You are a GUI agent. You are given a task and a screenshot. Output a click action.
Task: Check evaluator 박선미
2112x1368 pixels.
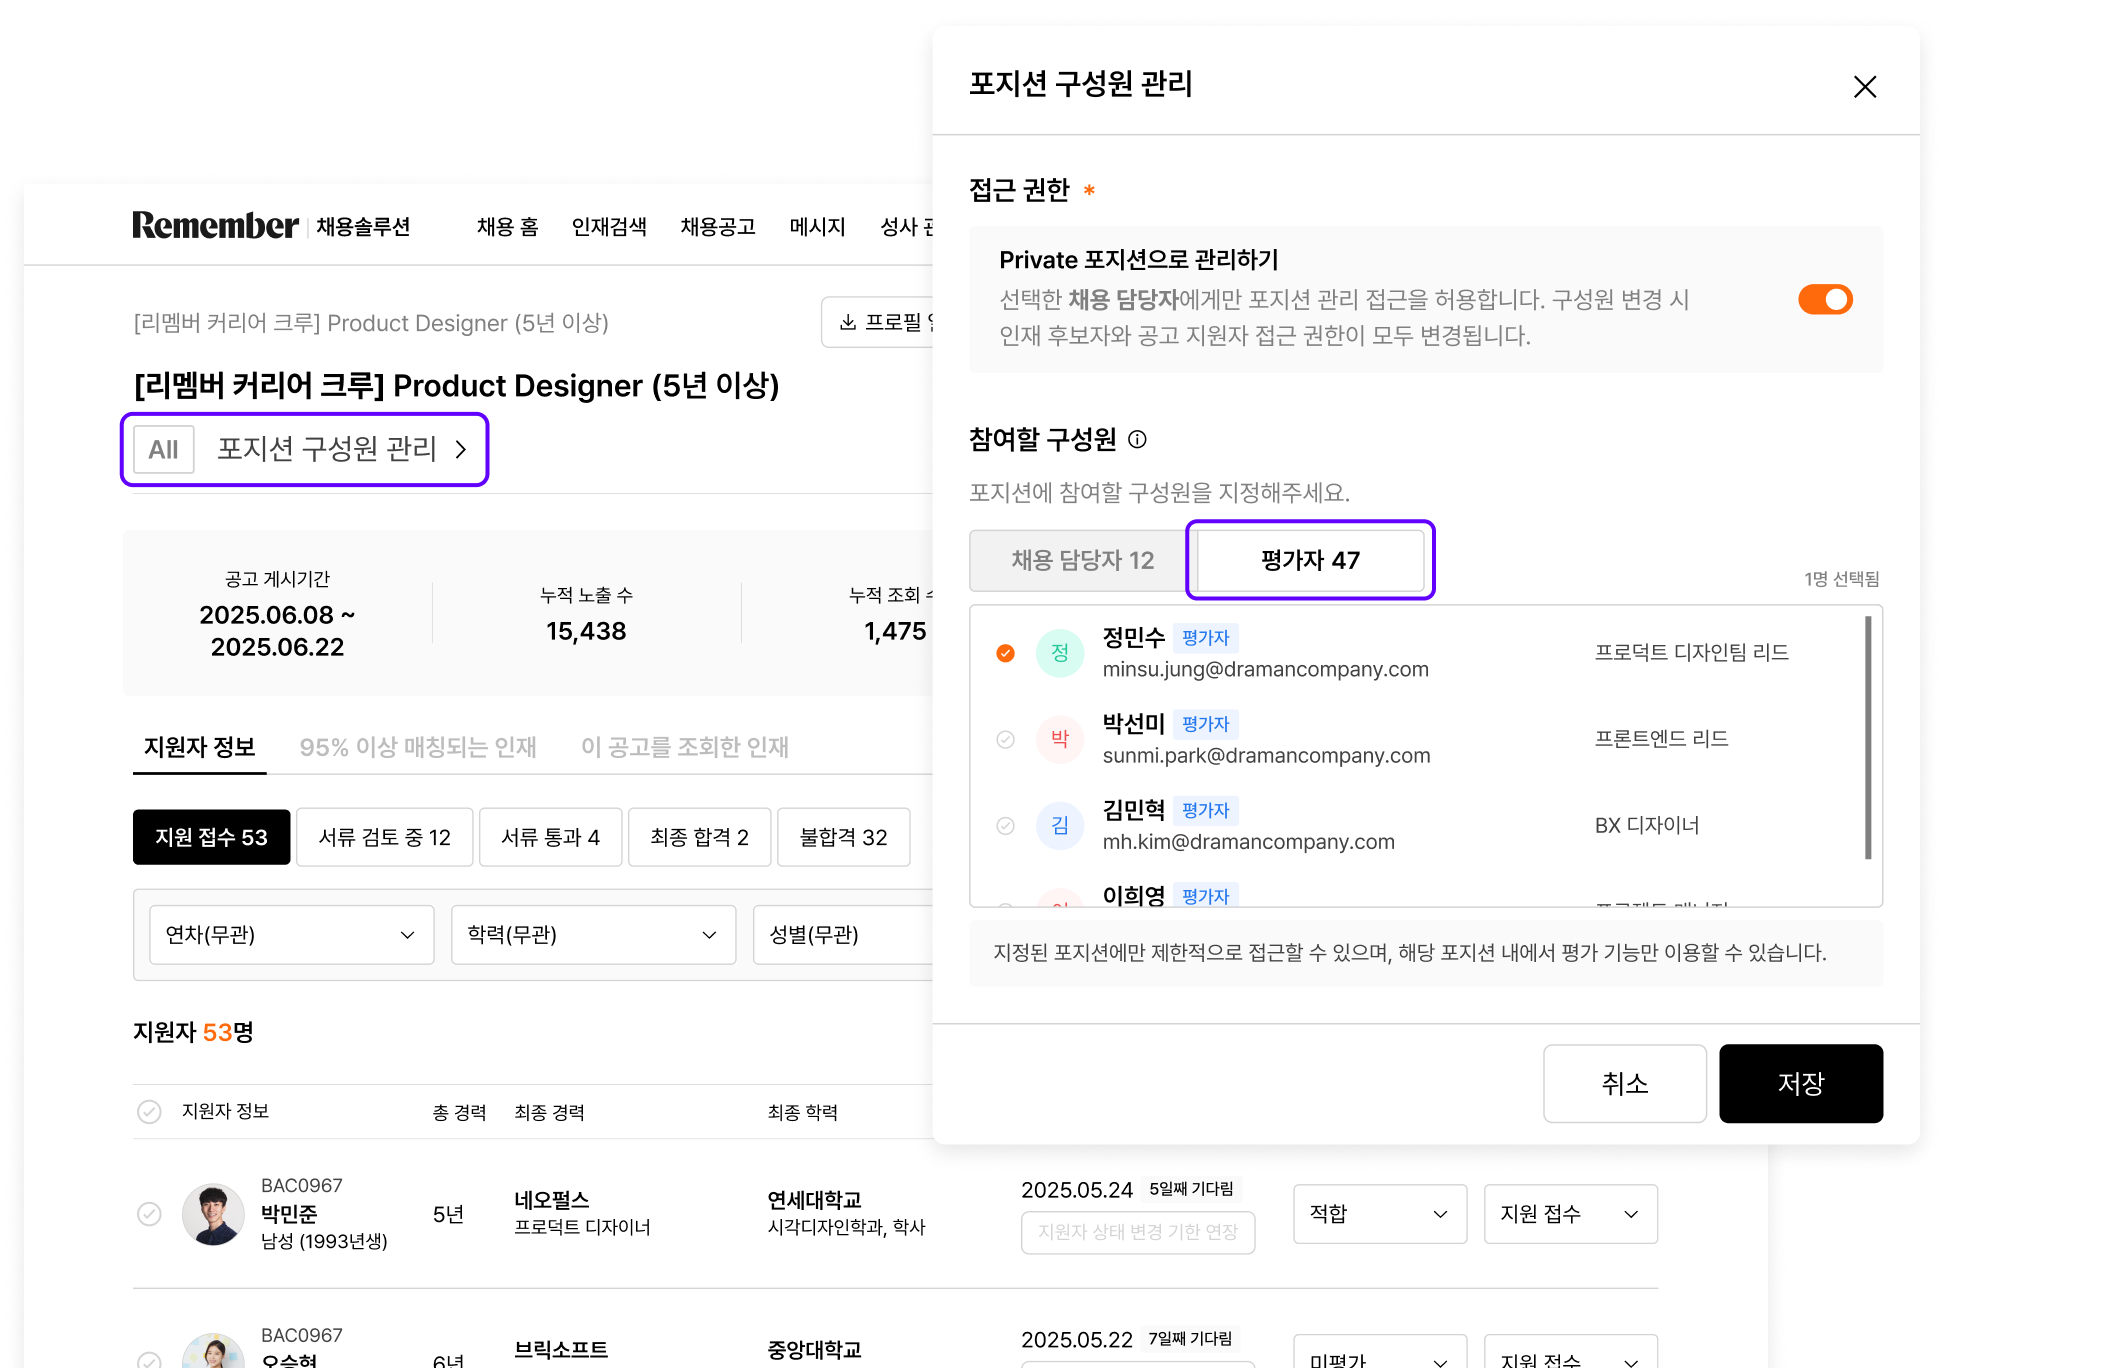[1005, 739]
